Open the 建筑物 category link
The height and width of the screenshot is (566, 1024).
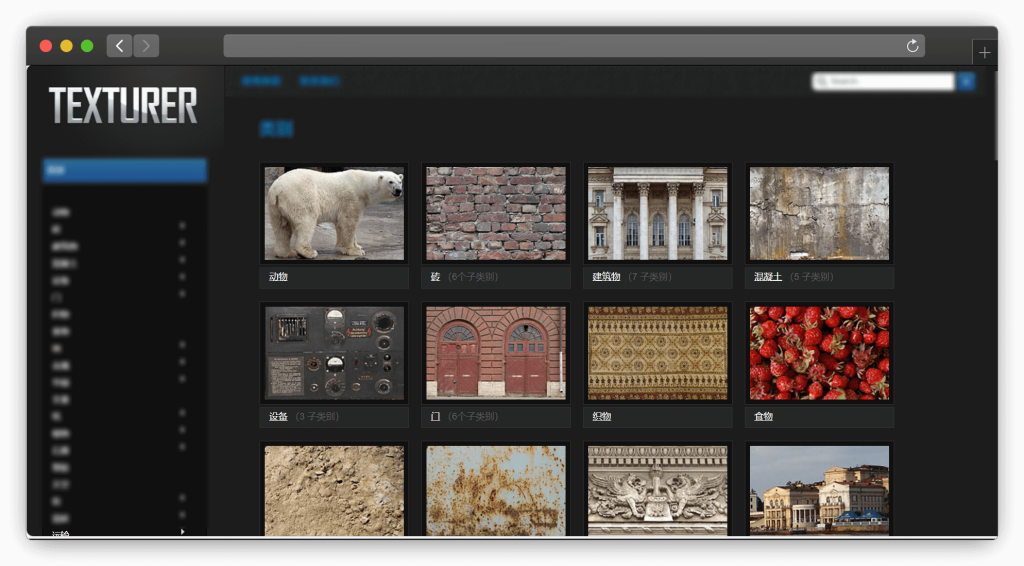click(x=606, y=277)
